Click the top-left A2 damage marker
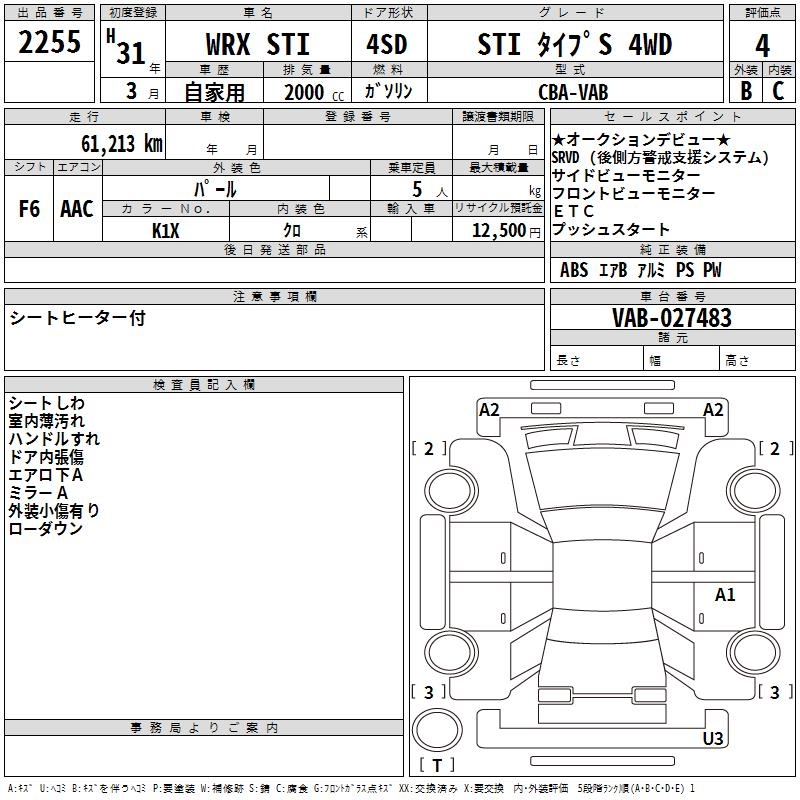The image size is (800, 800). [489, 410]
